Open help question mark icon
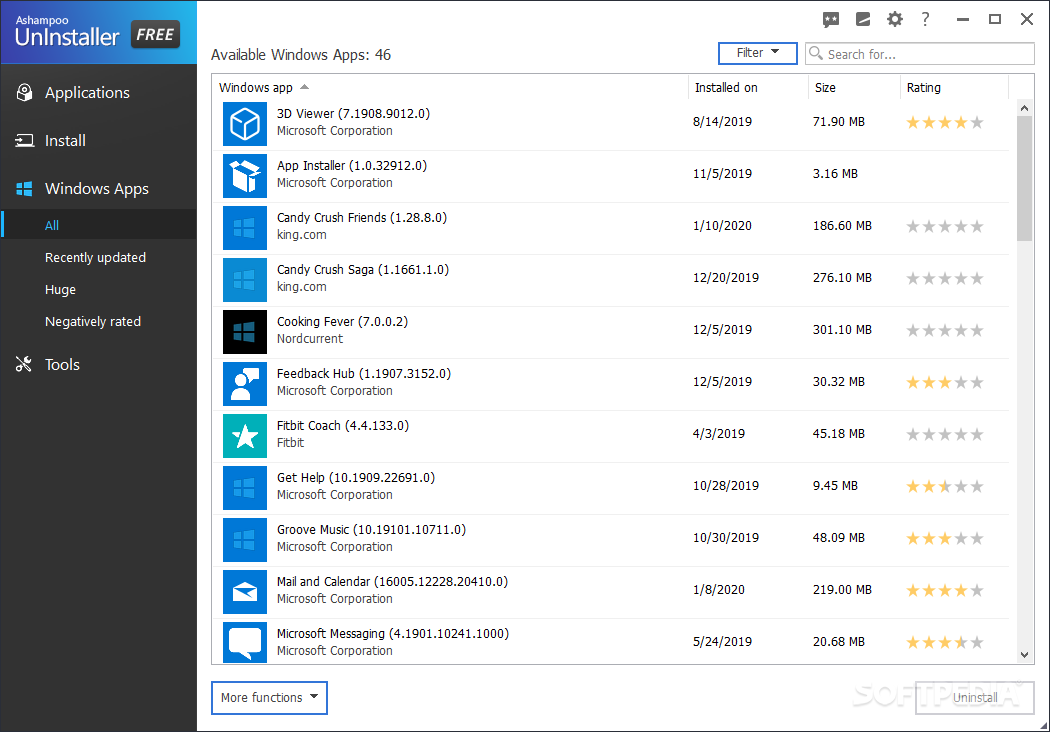This screenshot has width=1050, height=732. 925,19
